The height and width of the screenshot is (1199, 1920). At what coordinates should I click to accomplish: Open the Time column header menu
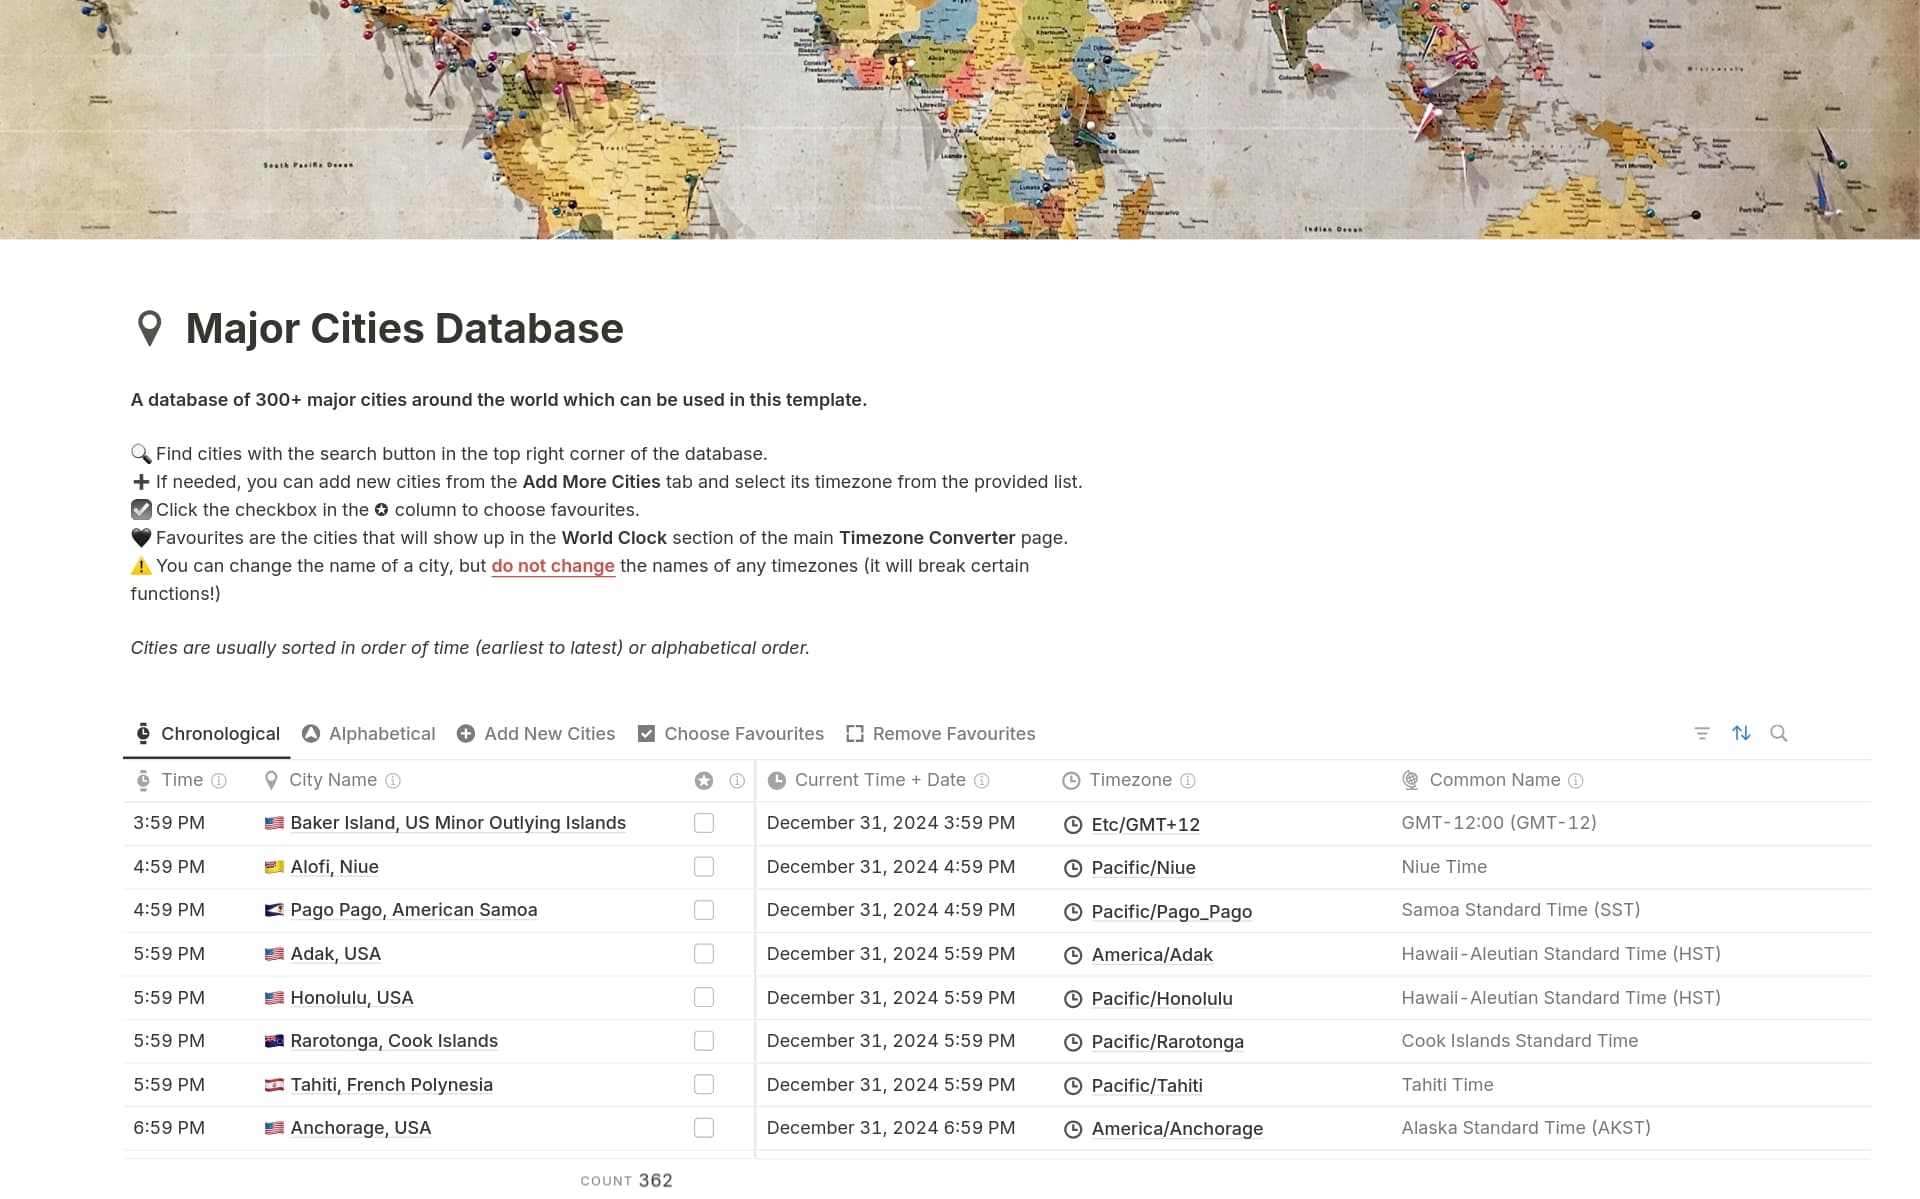[181, 780]
